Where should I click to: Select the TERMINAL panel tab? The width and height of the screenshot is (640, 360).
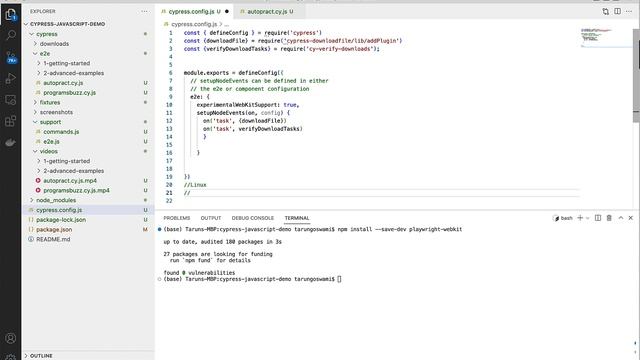[297, 218]
